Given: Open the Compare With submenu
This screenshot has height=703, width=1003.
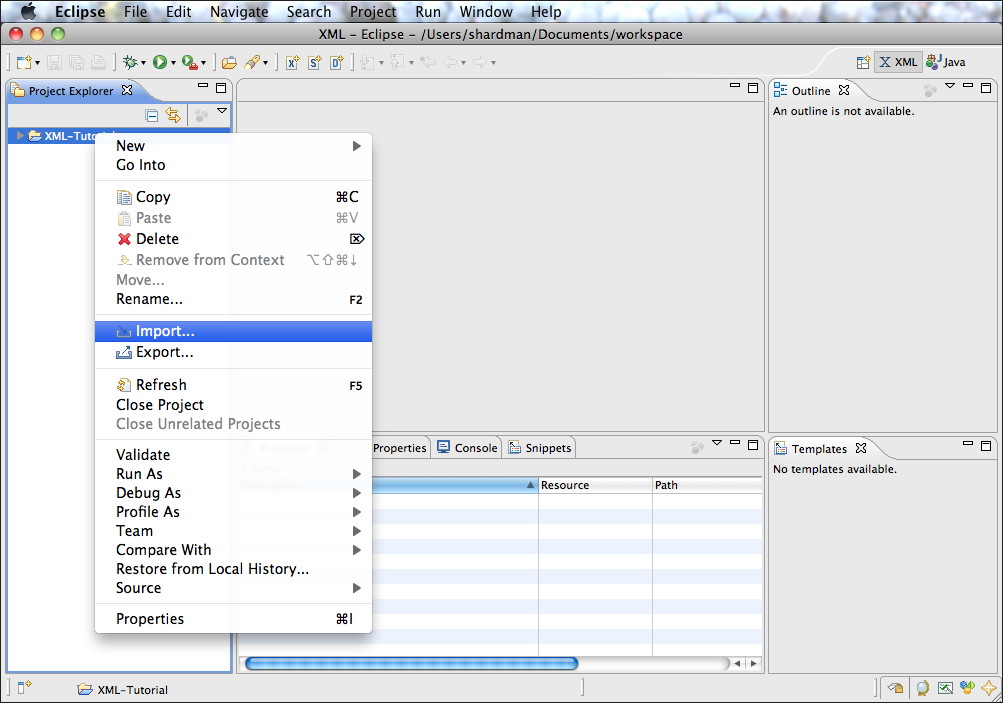Looking at the screenshot, I should tap(233, 550).
